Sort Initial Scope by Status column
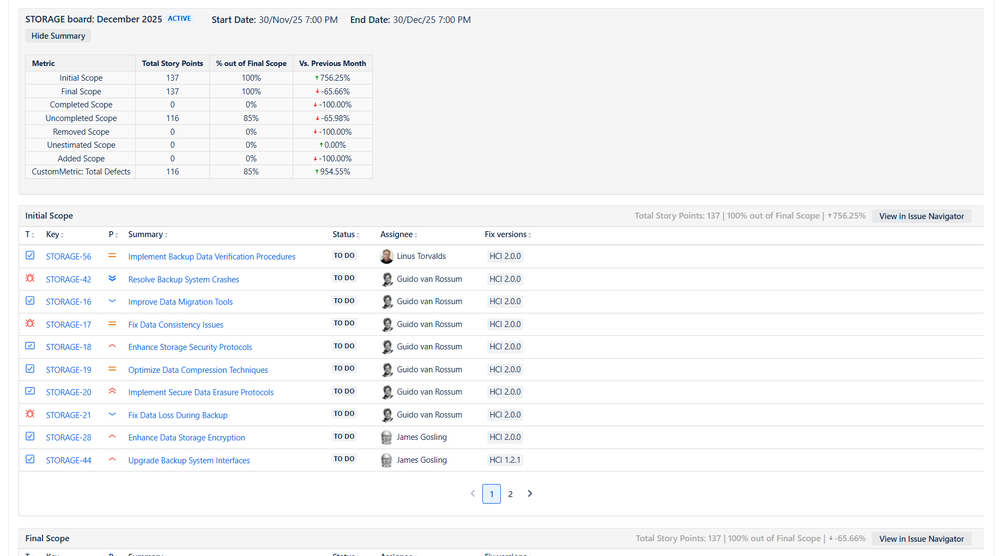Viewport: 999px width, 556px height. (345, 234)
